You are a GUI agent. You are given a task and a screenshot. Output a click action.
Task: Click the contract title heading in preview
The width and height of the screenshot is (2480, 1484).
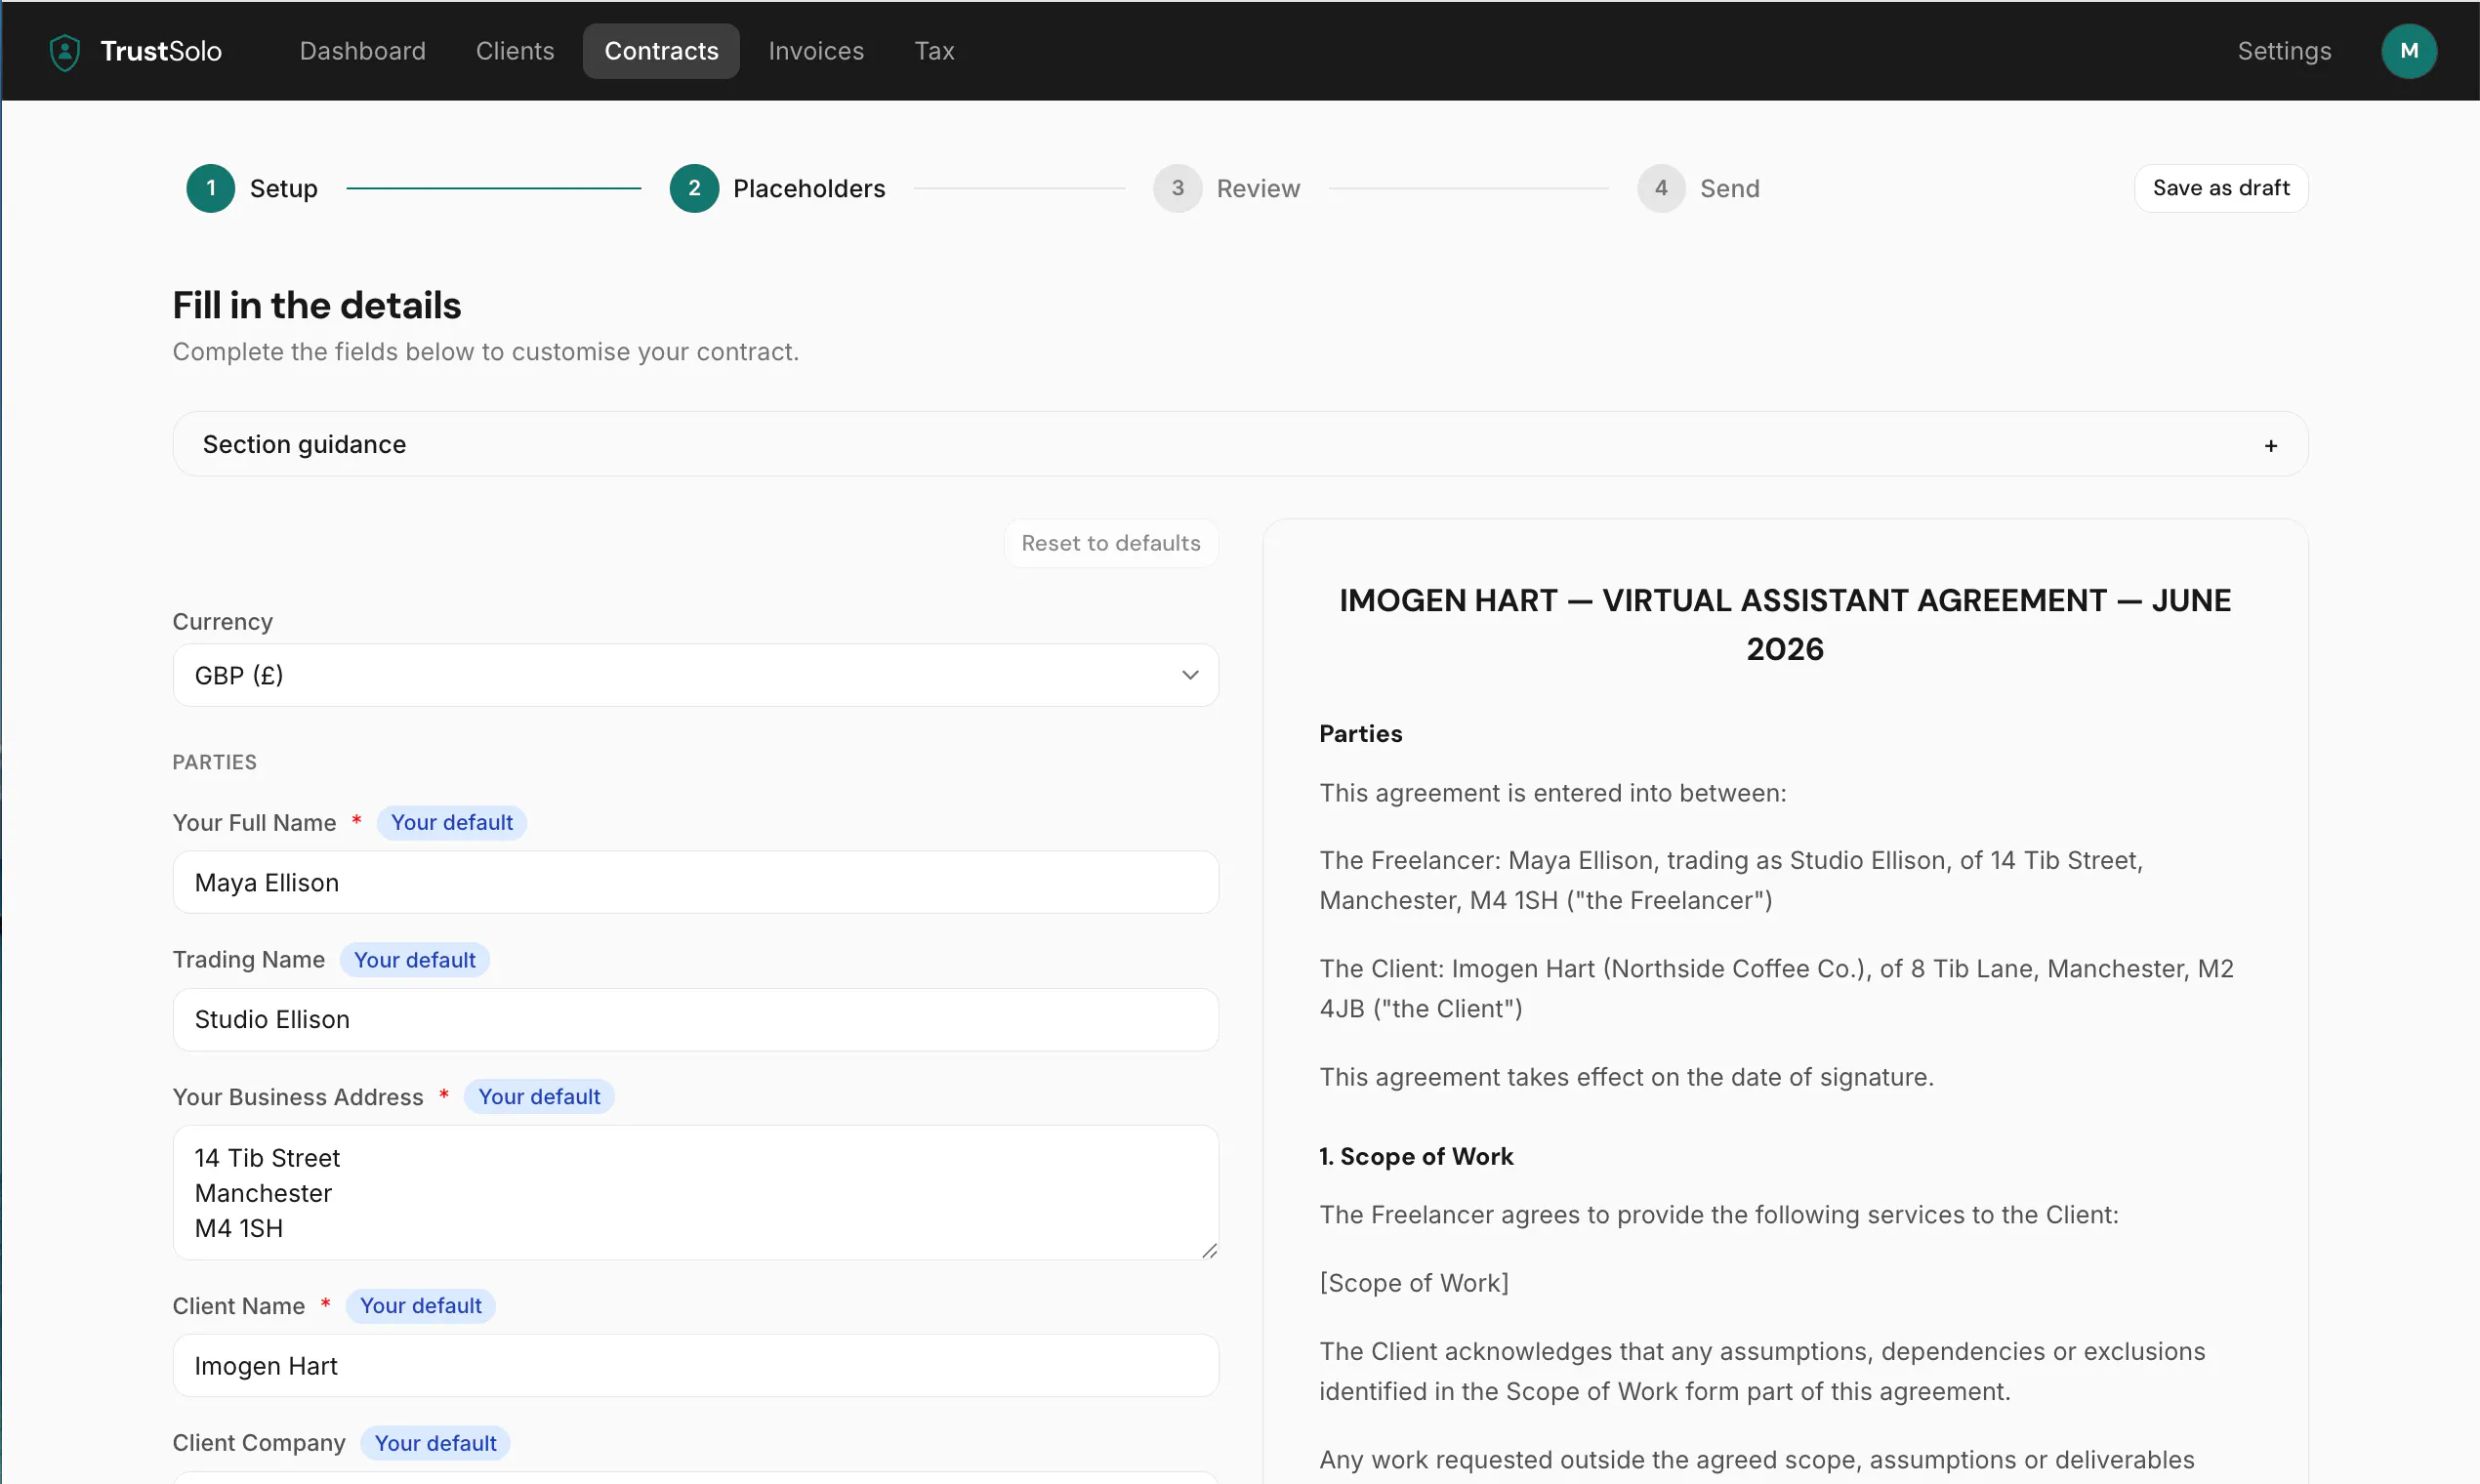click(1784, 624)
